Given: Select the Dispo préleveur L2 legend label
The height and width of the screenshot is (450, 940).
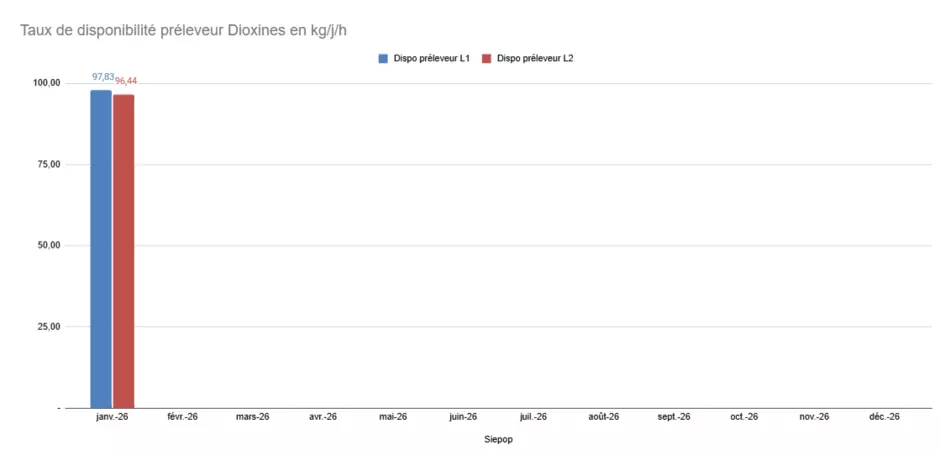Looking at the screenshot, I should [535, 58].
